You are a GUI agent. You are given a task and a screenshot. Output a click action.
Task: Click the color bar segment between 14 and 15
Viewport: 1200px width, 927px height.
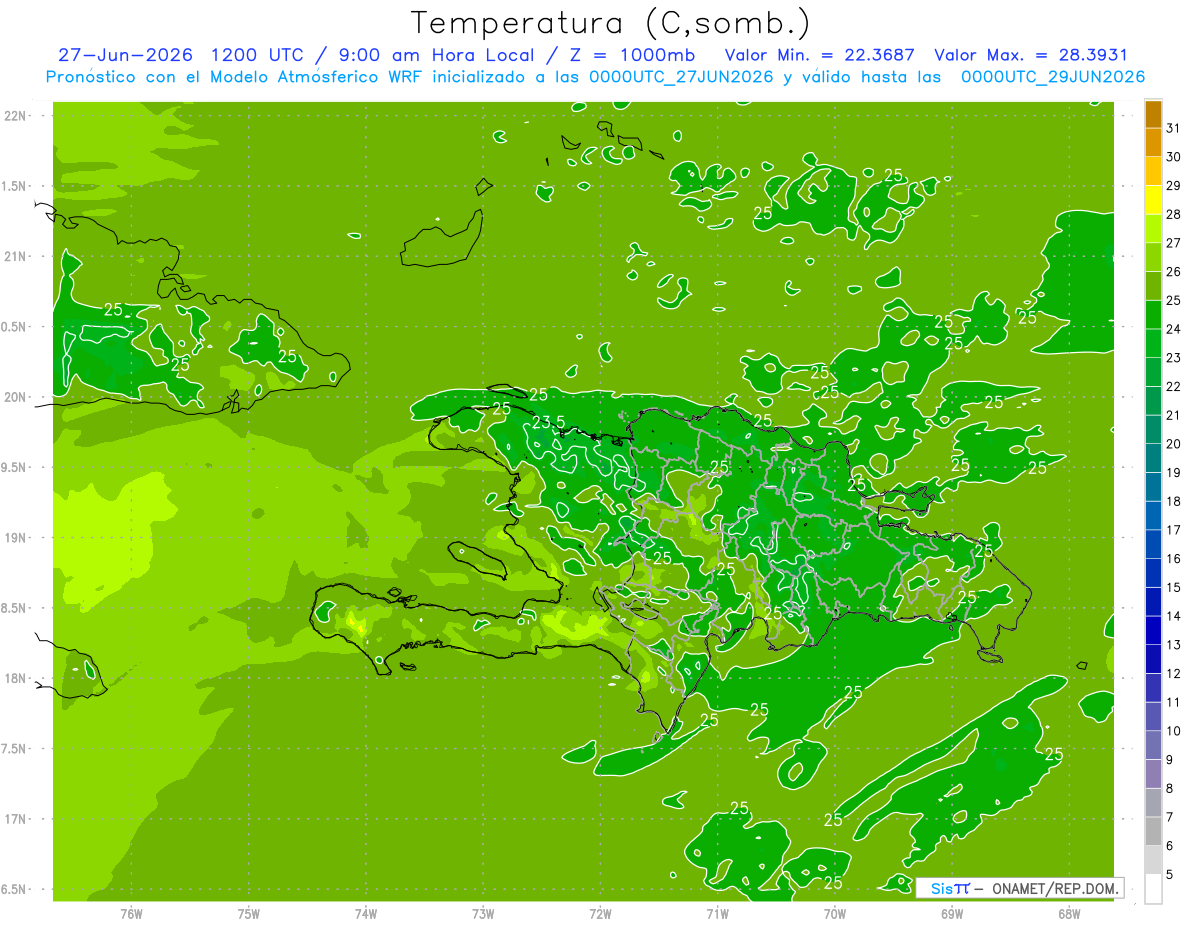click(x=1153, y=602)
